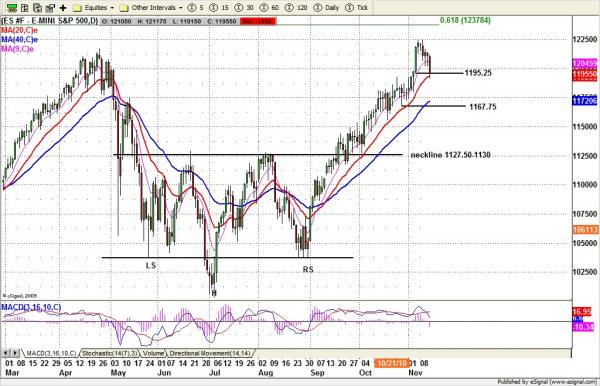Click the orange 106113 price marker
This screenshot has height=386, width=600.
(x=585, y=230)
